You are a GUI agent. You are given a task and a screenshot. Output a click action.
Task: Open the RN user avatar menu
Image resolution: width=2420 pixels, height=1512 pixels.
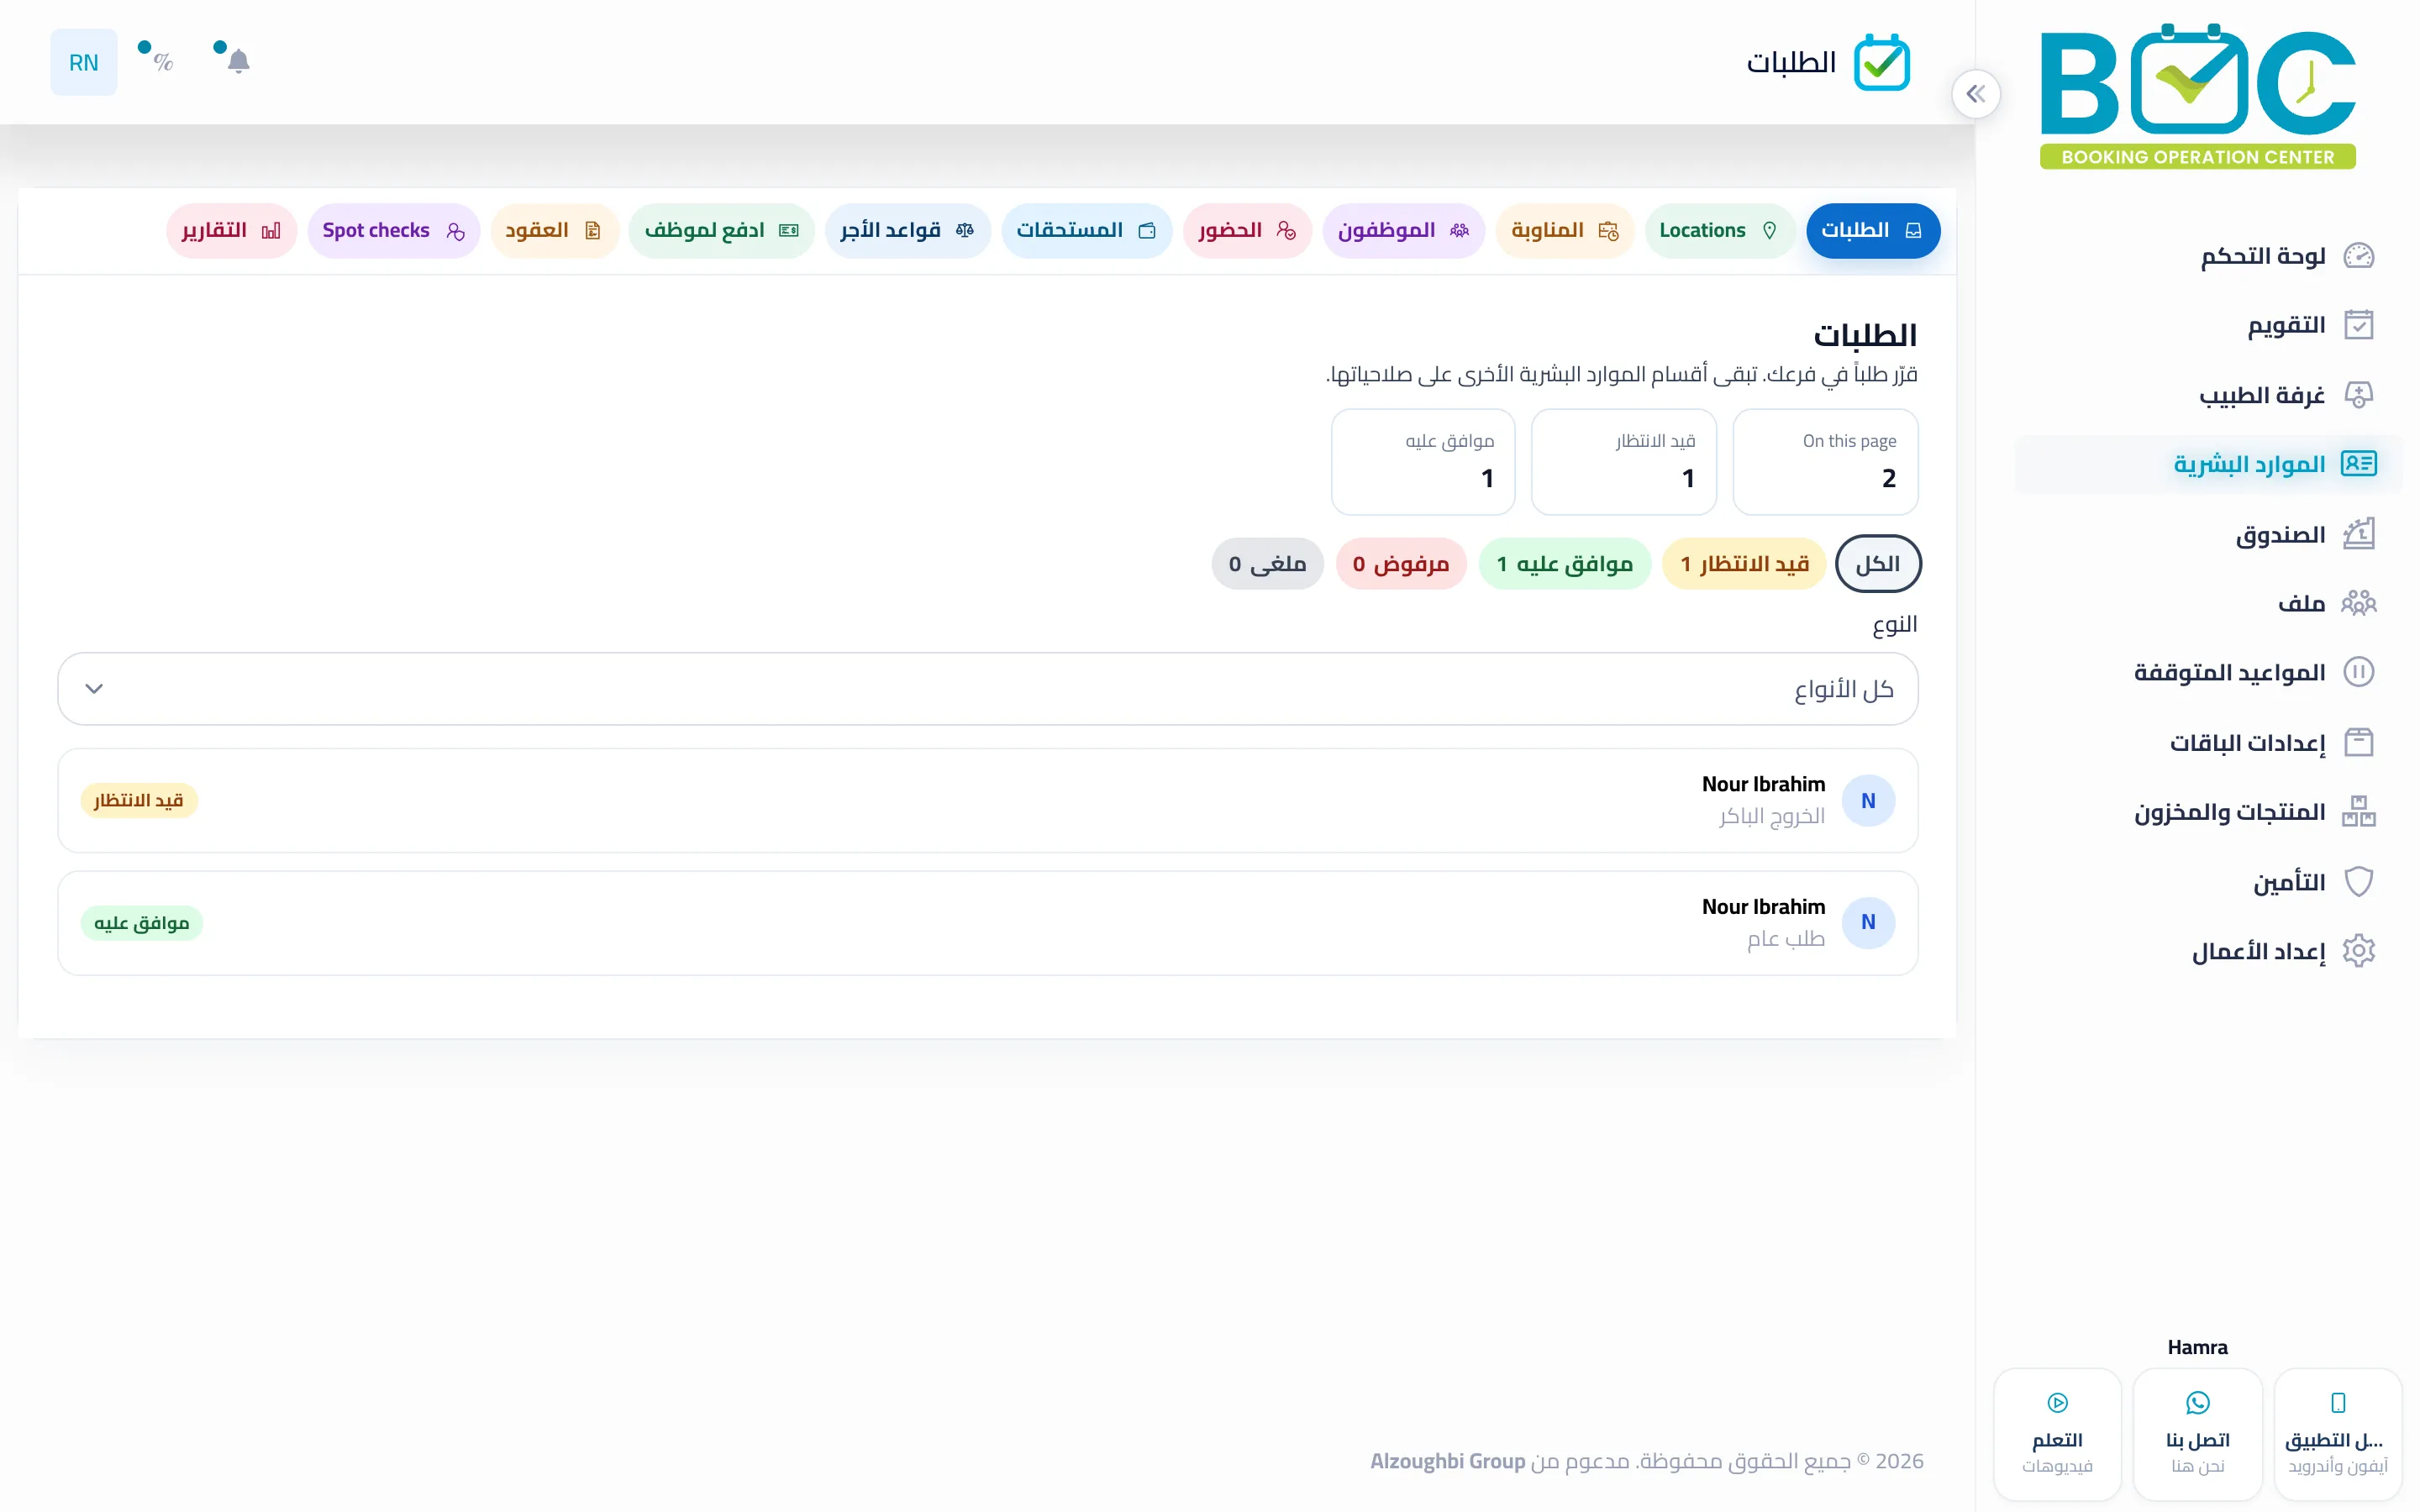[x=84, y=62]
